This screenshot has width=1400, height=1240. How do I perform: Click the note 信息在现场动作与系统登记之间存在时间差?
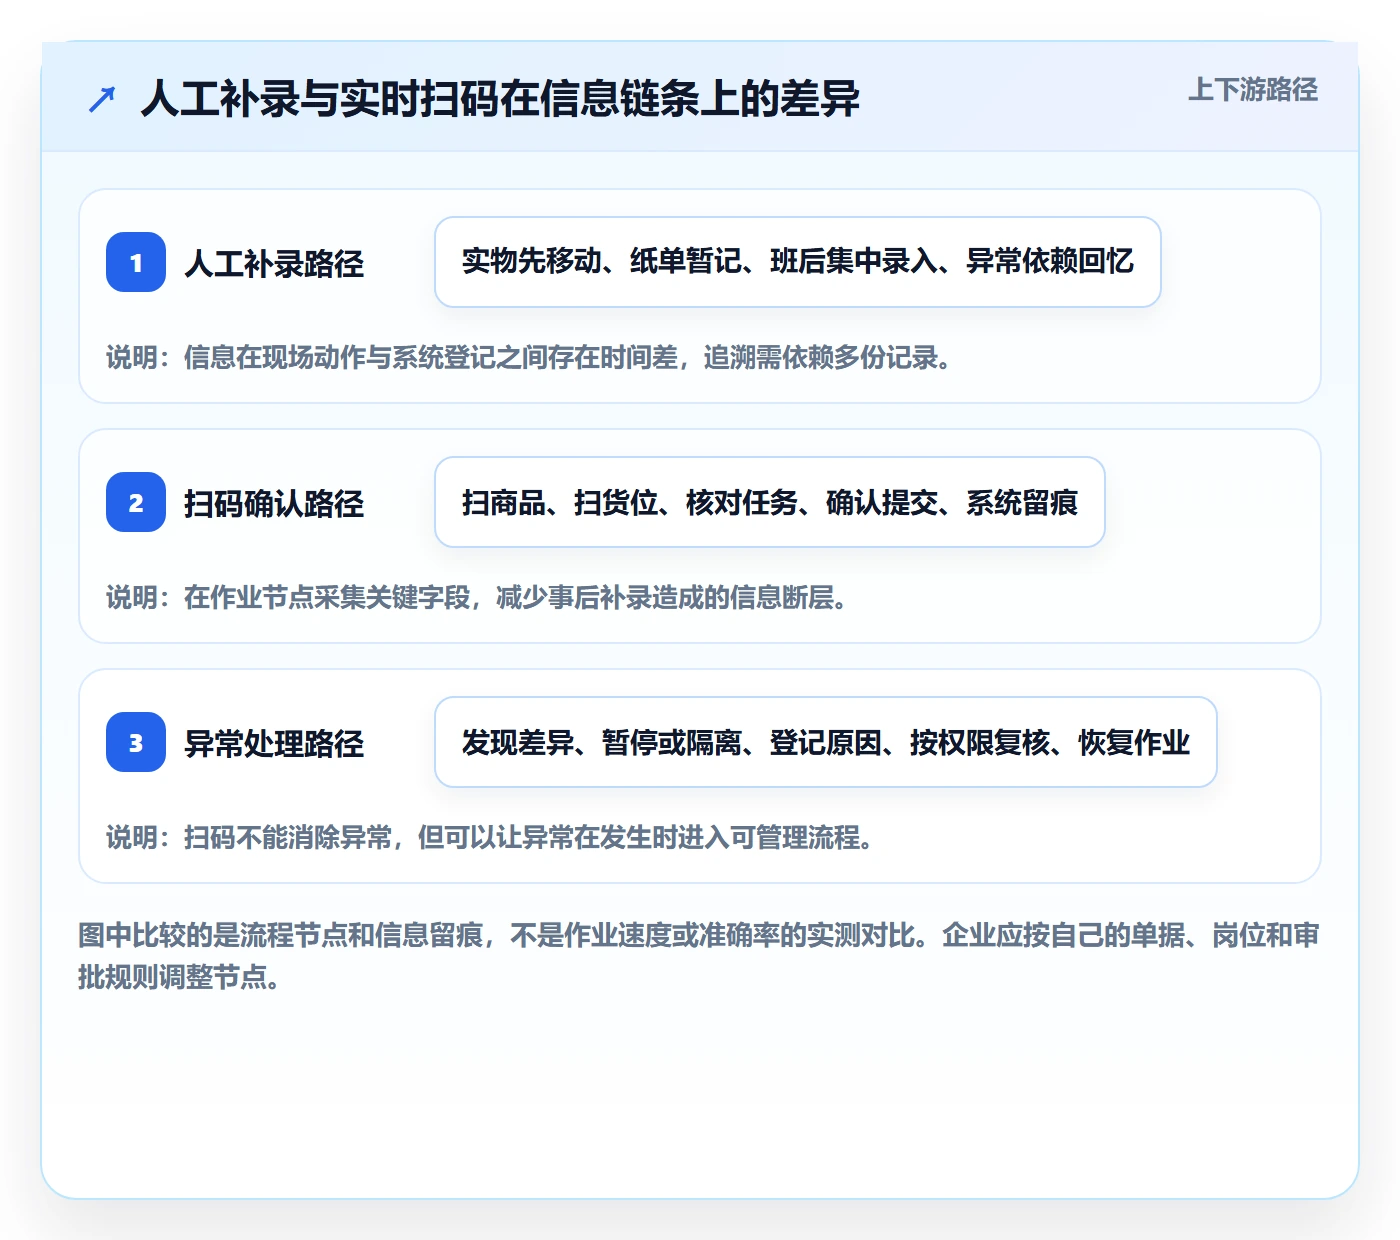point(529,357)
